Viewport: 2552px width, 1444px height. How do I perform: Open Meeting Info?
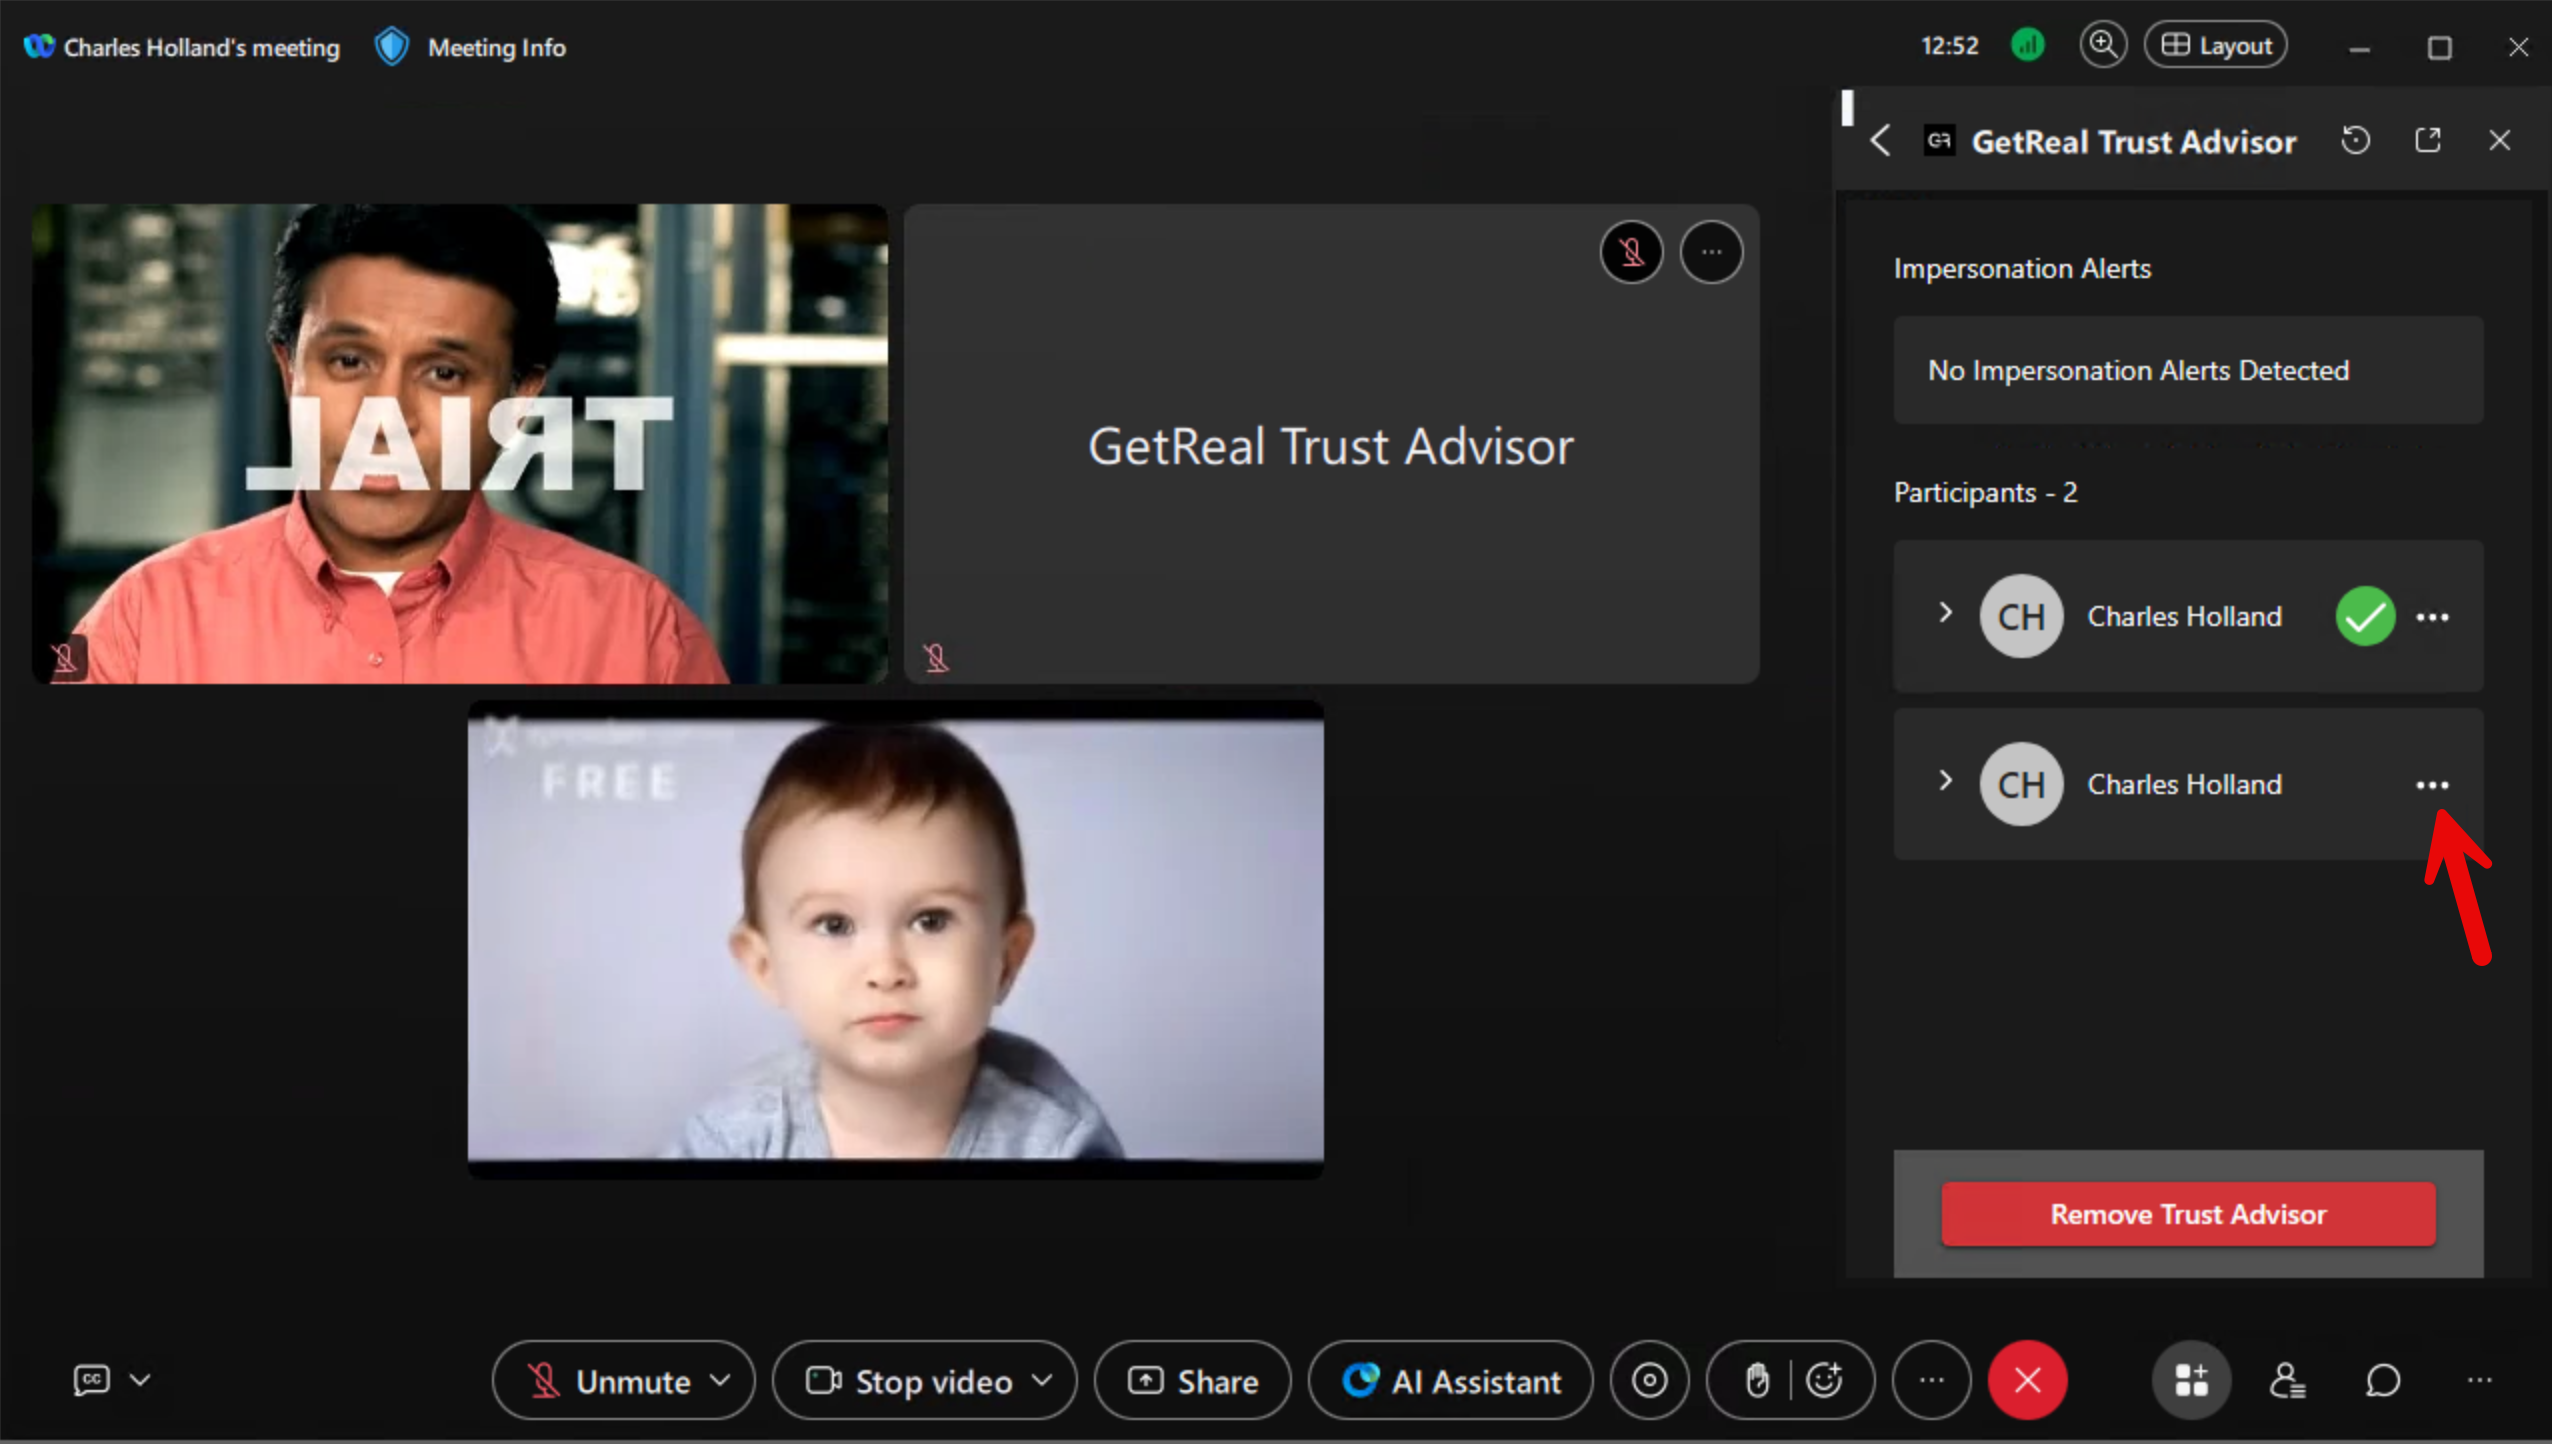pyautogui.click(x=496, y=47)
